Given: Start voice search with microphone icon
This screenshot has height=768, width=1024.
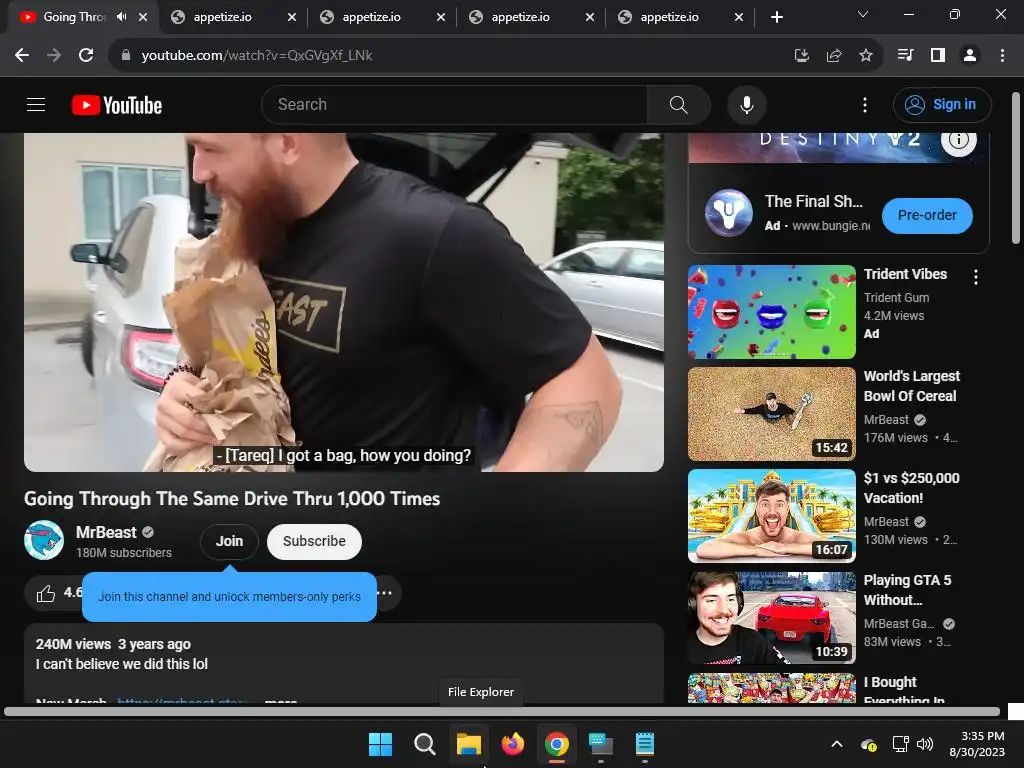Looking at the screenshot, I should (x=746, y=104).
